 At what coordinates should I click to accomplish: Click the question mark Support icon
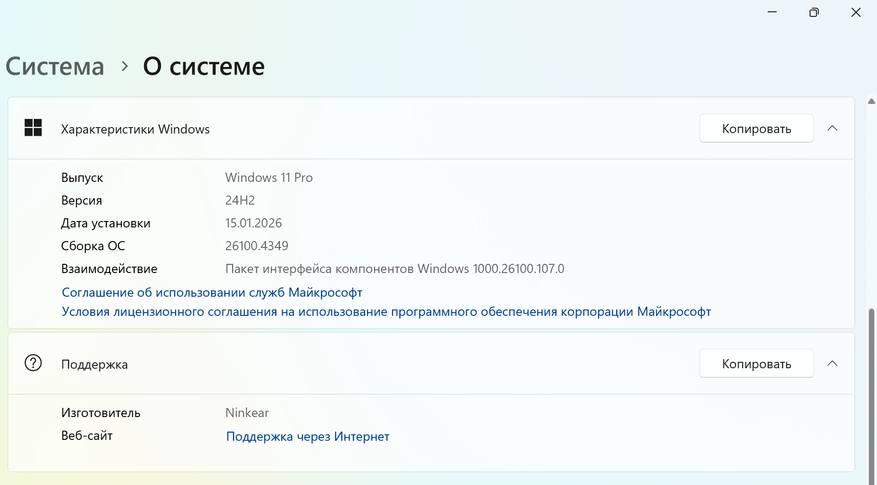33,363
